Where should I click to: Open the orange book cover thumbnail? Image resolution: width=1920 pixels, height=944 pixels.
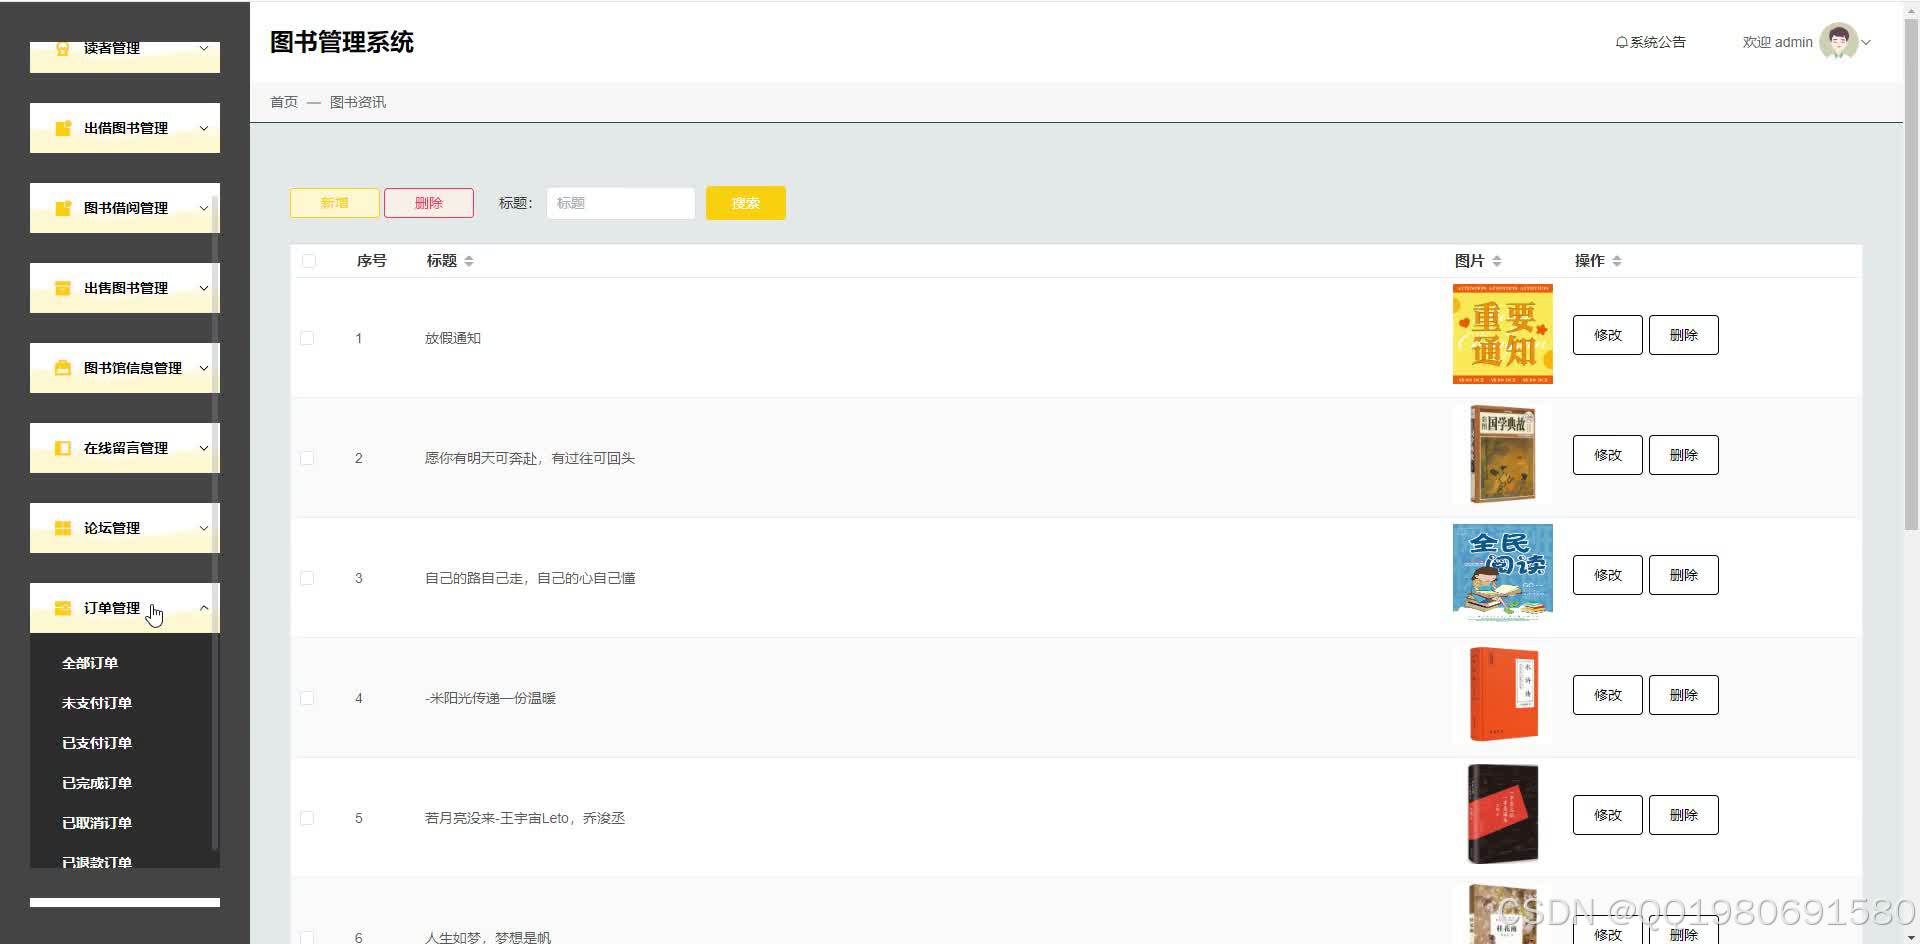click(x=1504, y=694)
